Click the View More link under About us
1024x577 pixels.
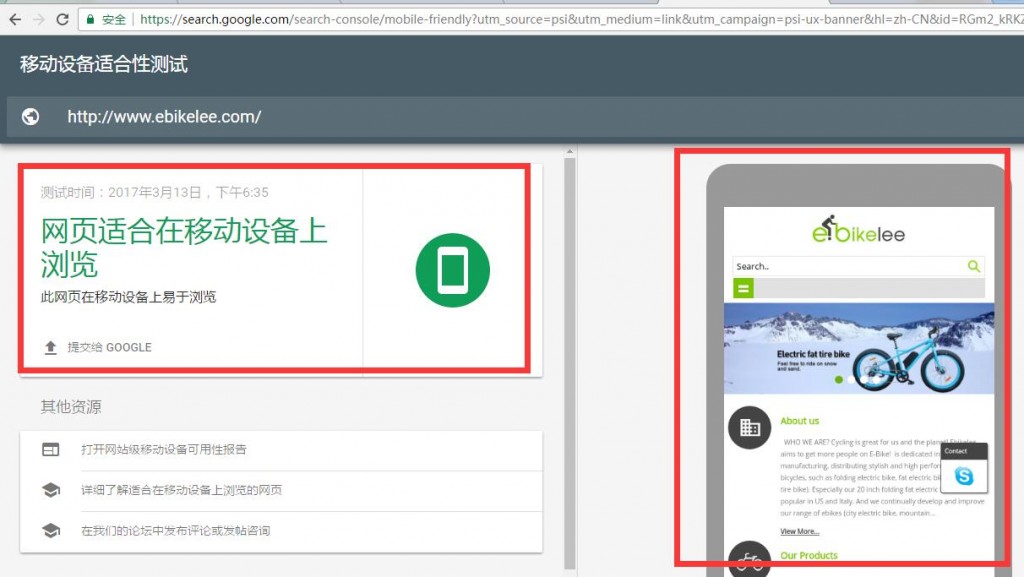tap(799, 531)
